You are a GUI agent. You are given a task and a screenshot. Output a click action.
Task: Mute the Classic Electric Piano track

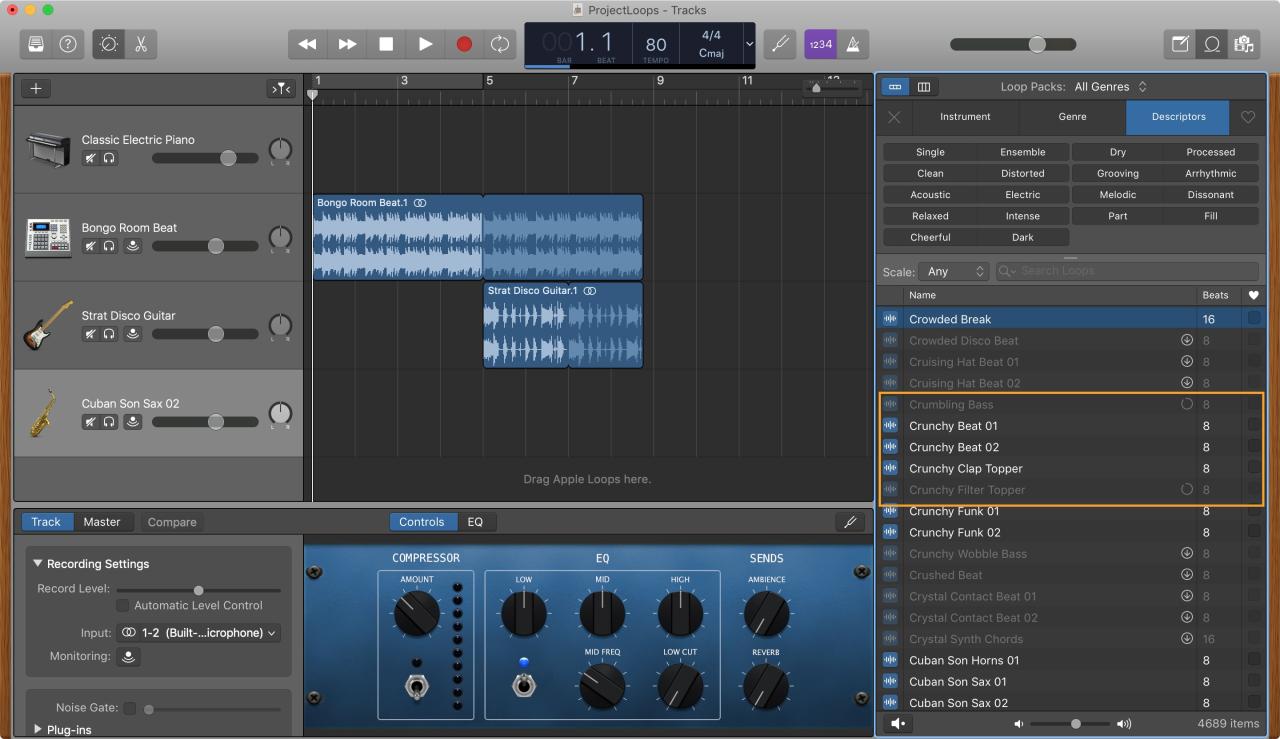click(89, 157)
